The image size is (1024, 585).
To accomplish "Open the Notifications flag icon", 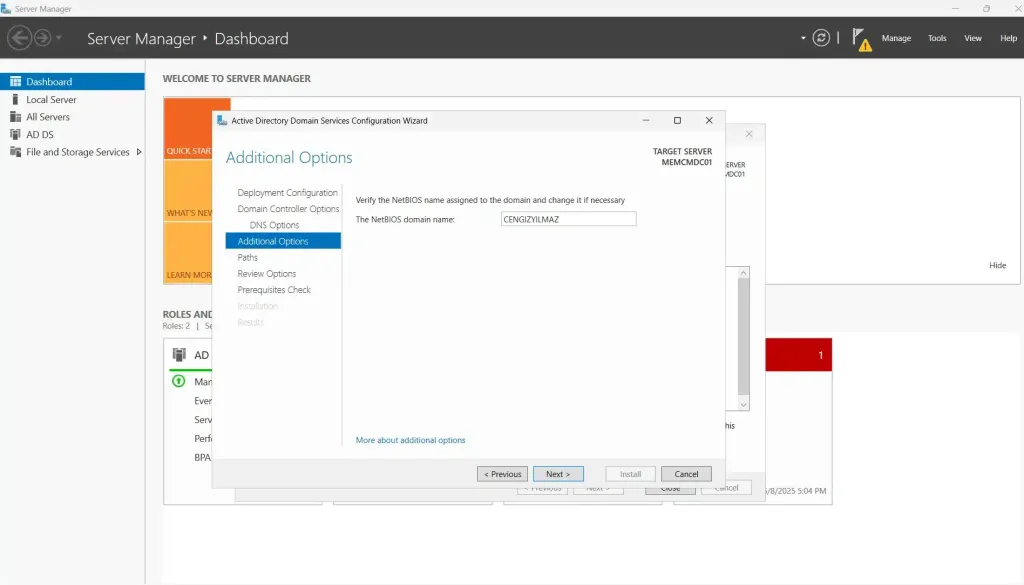I will pos(860,38).
